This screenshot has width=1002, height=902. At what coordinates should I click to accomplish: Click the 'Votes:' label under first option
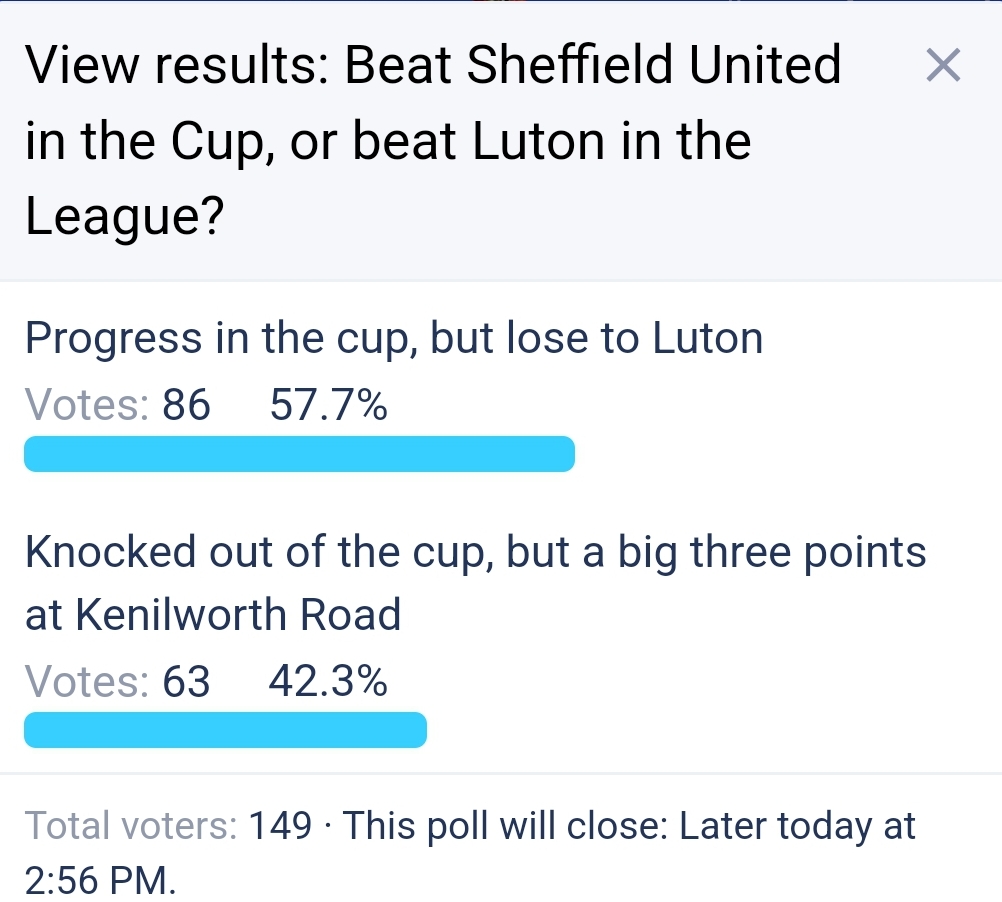pyautogui.click(x=88, y=405)
